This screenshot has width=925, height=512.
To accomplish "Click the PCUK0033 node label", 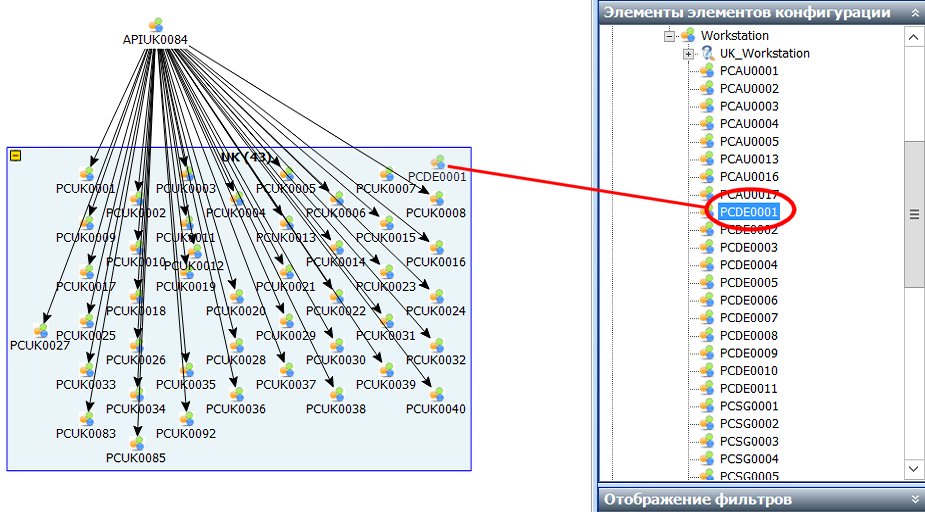I will coord(86,385).
